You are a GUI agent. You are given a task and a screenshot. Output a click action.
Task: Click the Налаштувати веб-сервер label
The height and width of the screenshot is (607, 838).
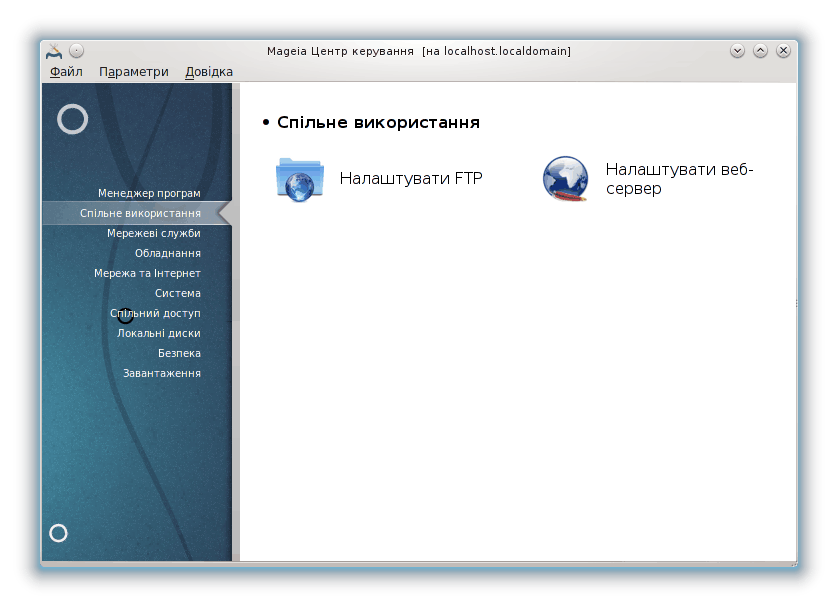(x=679, y=178)
